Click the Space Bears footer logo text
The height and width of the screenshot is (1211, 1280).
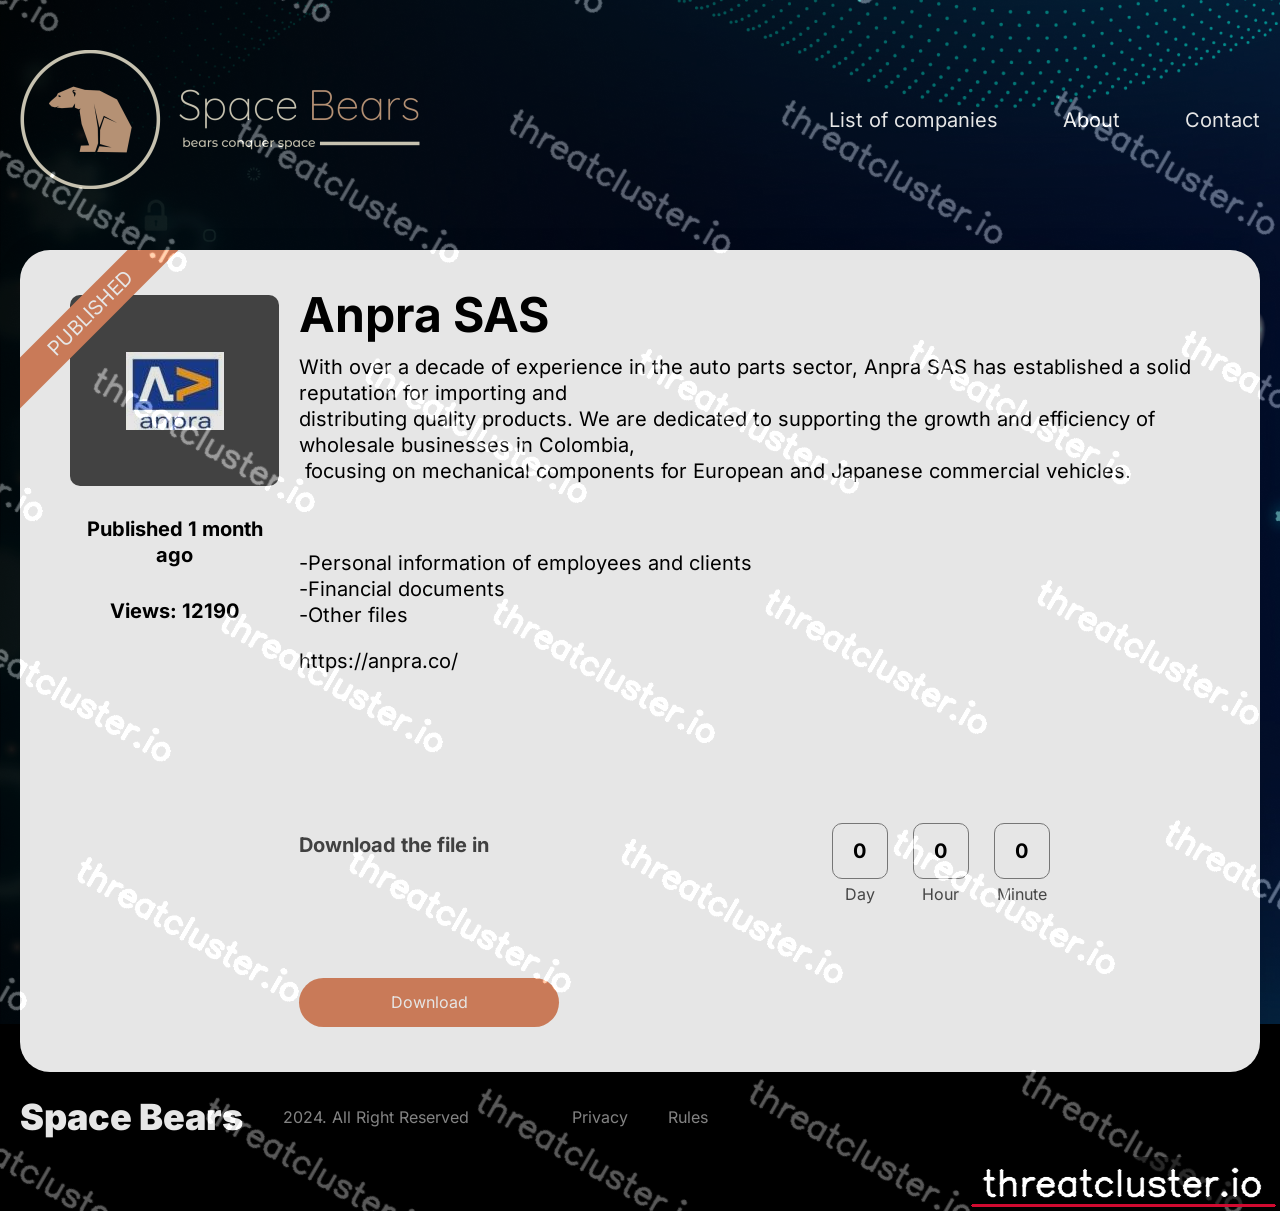[131, 1118]
